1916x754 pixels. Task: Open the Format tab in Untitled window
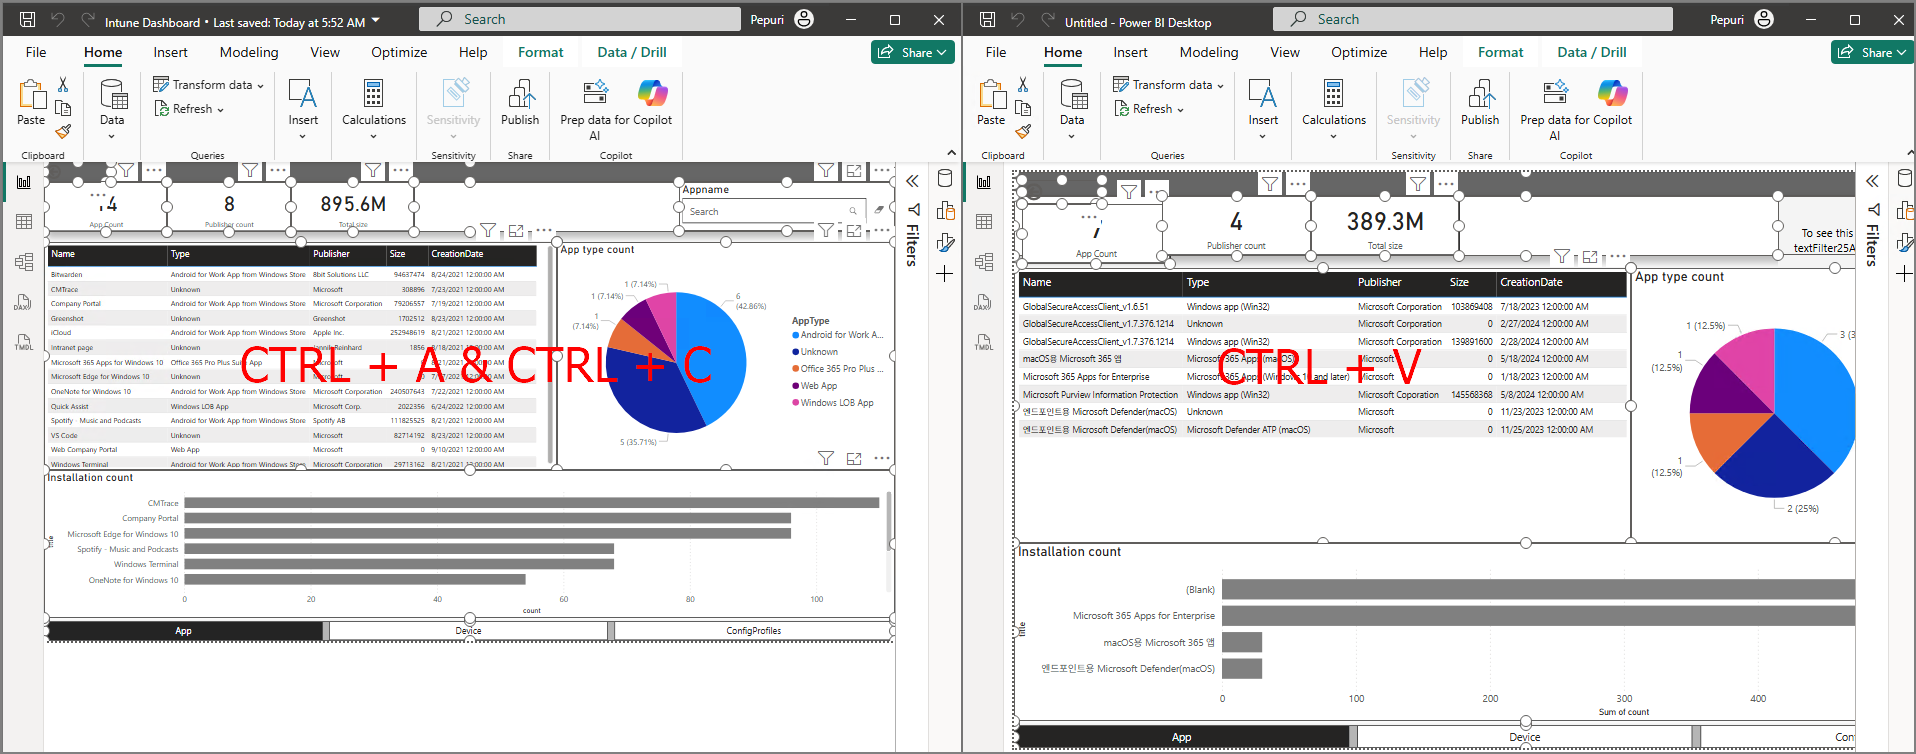(x=1500, y=52)
